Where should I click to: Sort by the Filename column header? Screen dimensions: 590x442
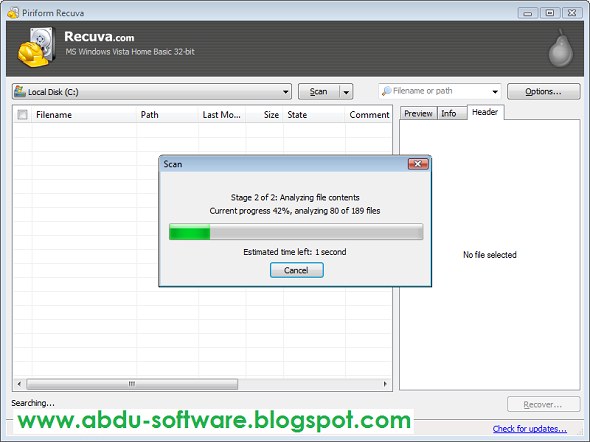(84, 115)
